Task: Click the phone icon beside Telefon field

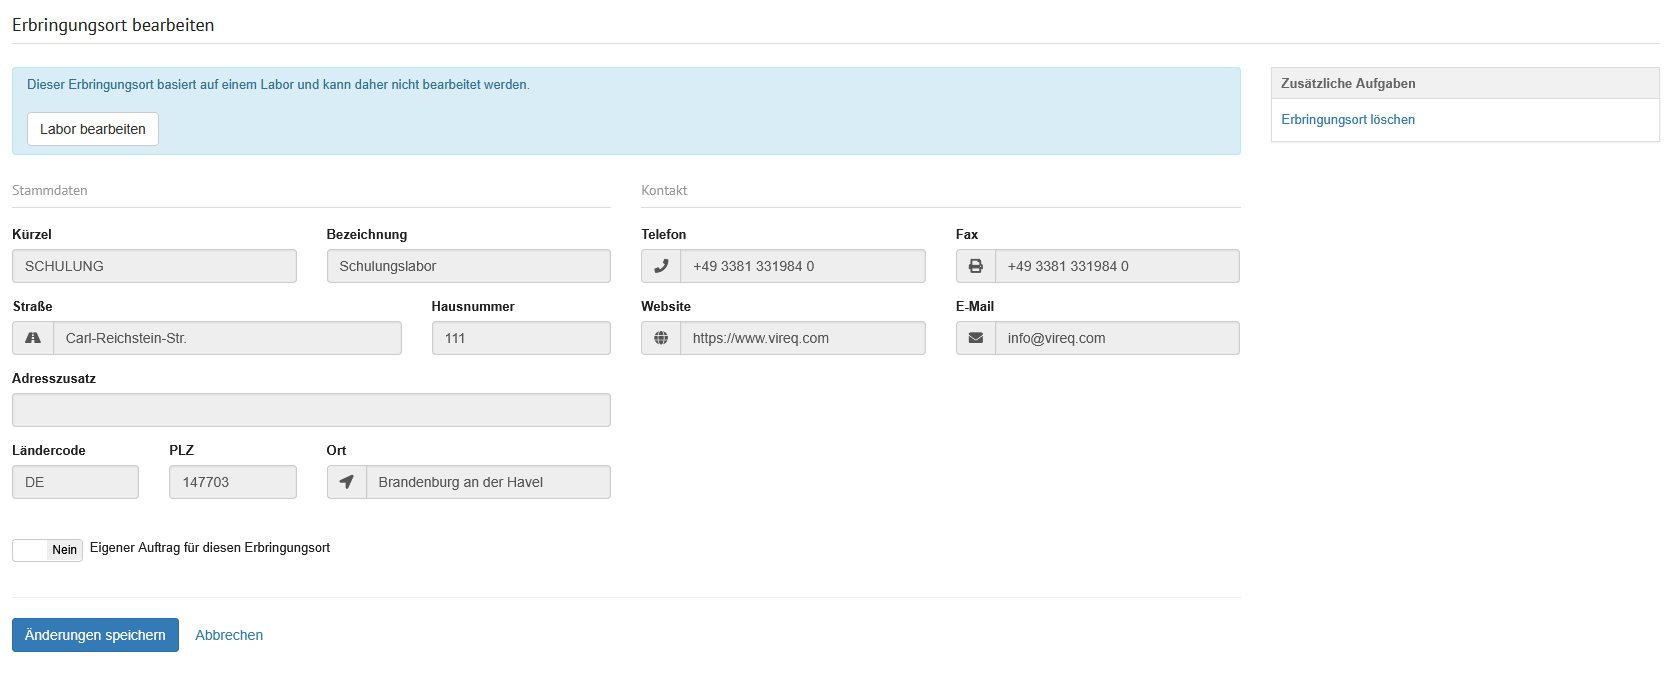Action: (661, 266)
